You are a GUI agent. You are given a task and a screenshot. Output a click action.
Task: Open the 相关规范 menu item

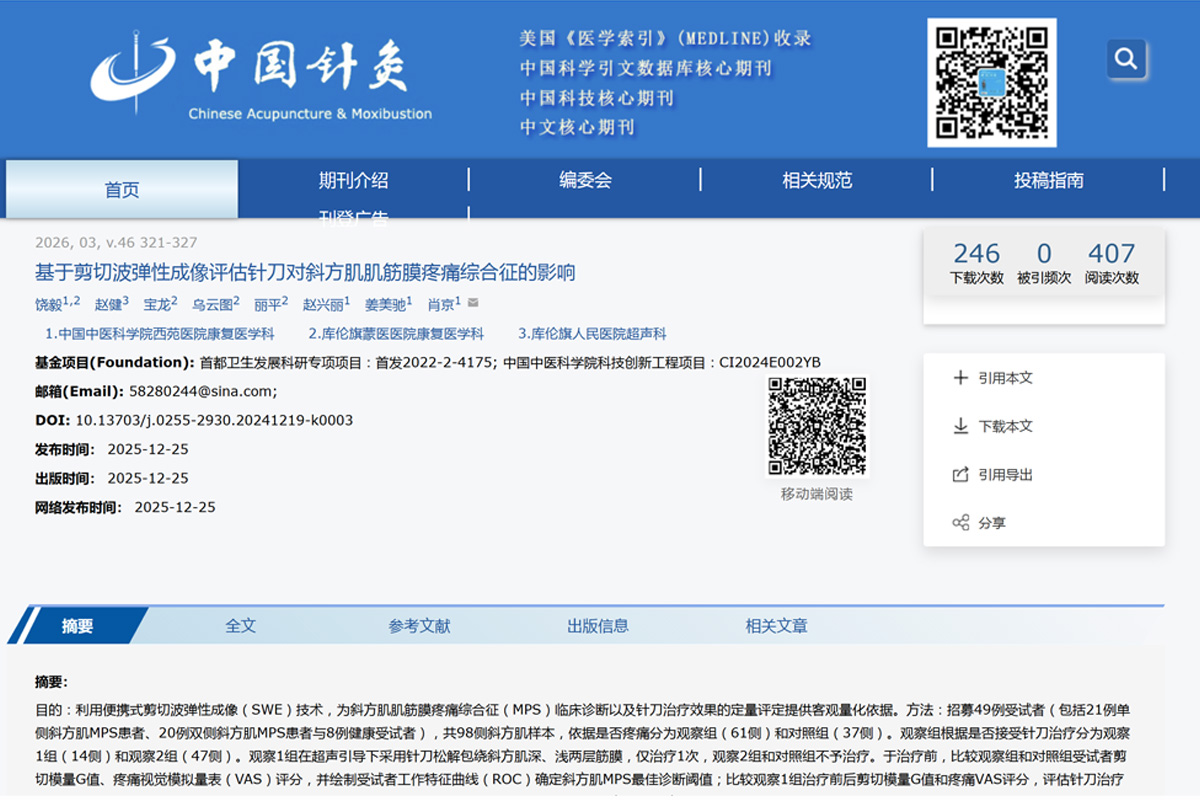817,180
